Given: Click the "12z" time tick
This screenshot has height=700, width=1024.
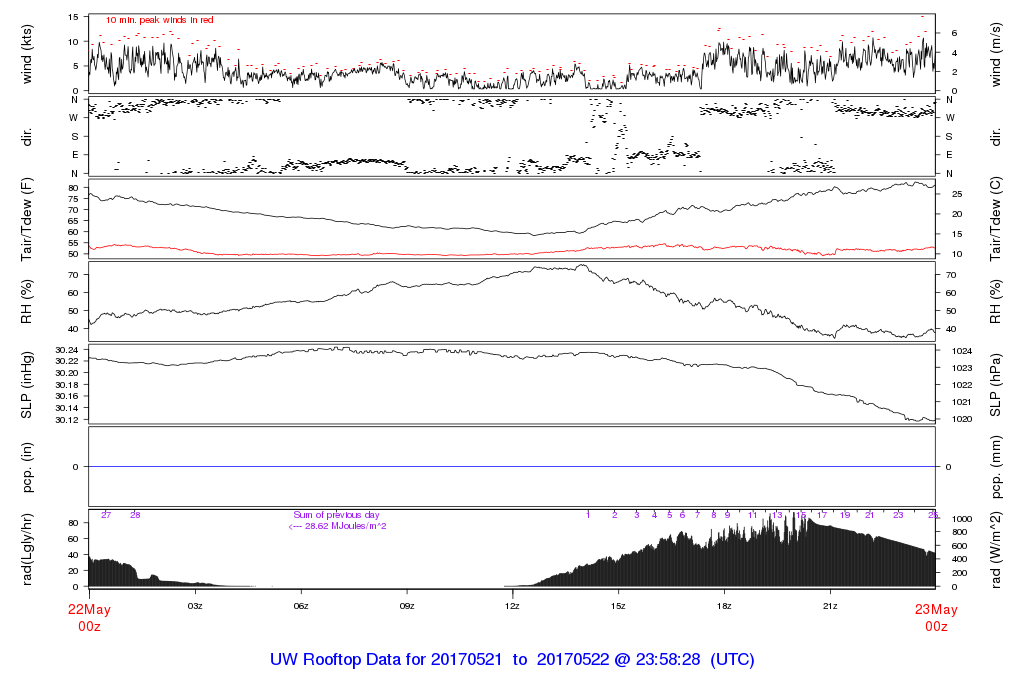Looking at the screenshot, I should [513, 606].
